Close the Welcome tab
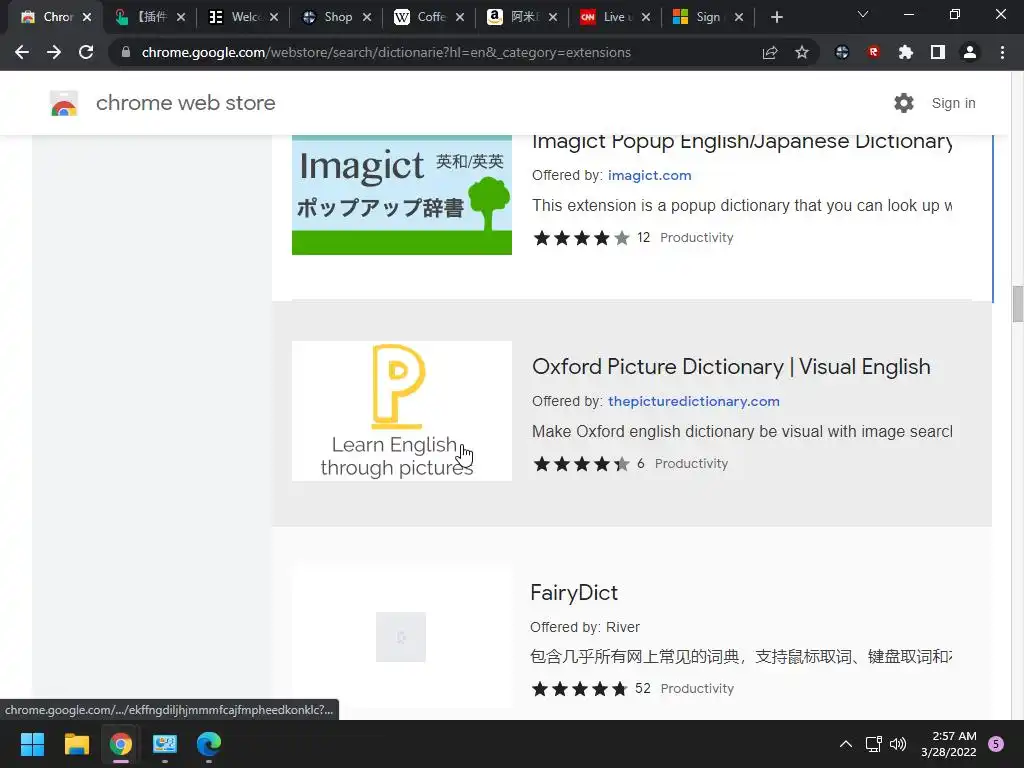The image size is (1024, 768). (x=274, y=18)
